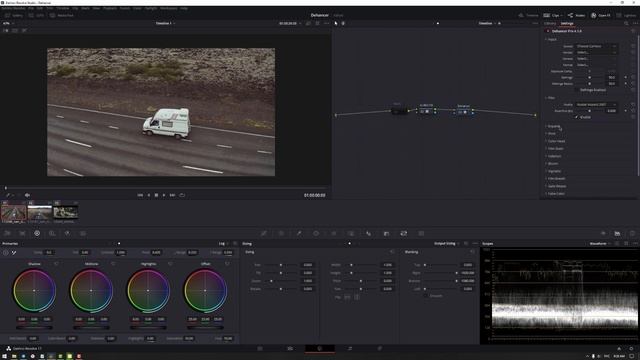Open the Output Sizing mode dropdown
Screen dimensions: 640x360
(x=447, y=244)
